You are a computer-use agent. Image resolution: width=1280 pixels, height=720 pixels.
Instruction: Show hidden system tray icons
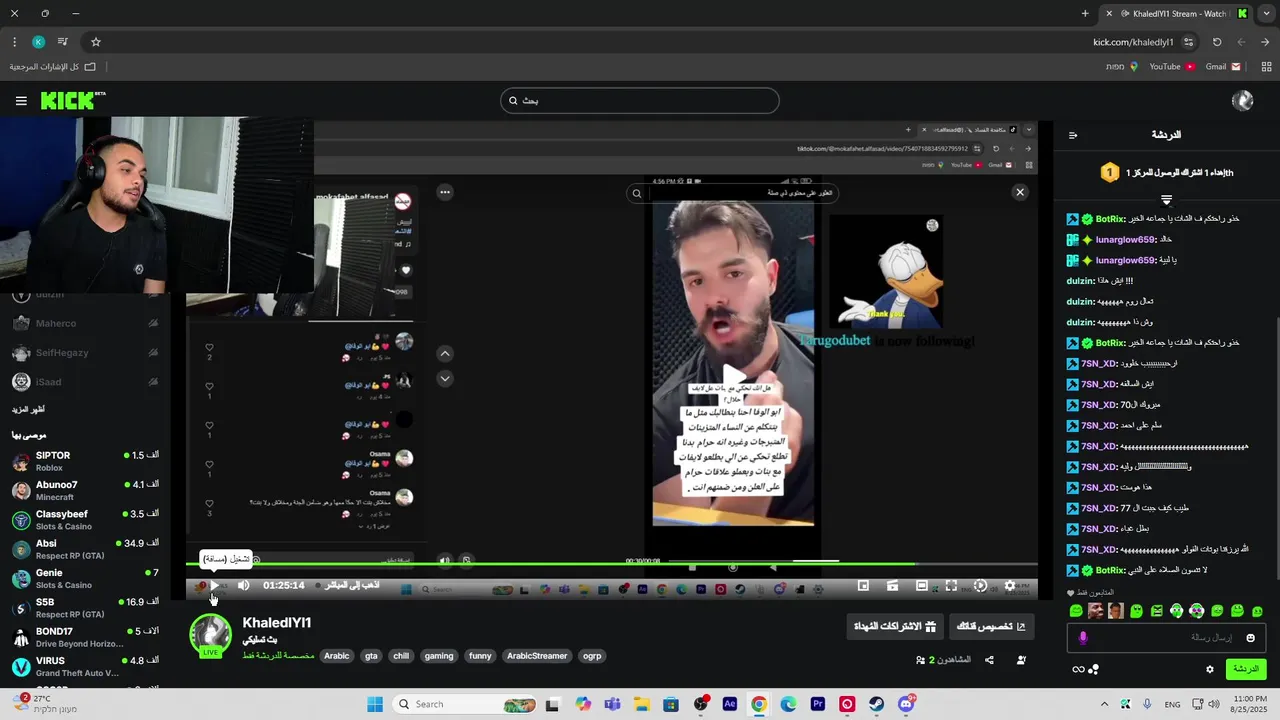(1104, 704)
